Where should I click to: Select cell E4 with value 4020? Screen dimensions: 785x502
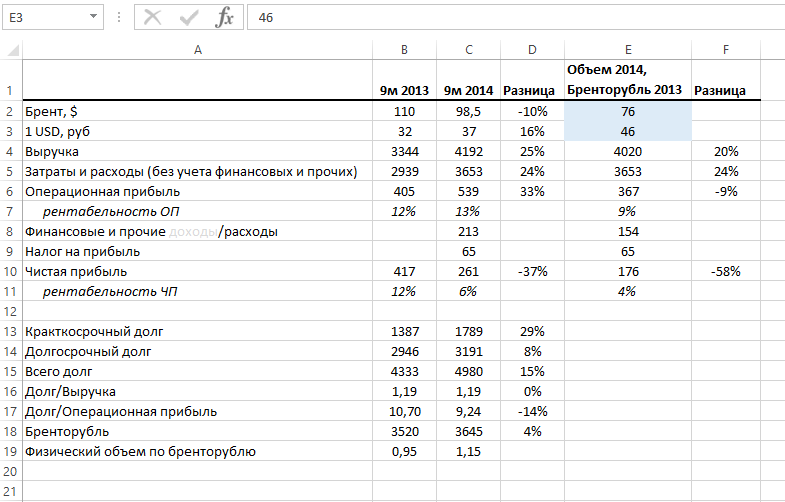(x=628, y=151)
